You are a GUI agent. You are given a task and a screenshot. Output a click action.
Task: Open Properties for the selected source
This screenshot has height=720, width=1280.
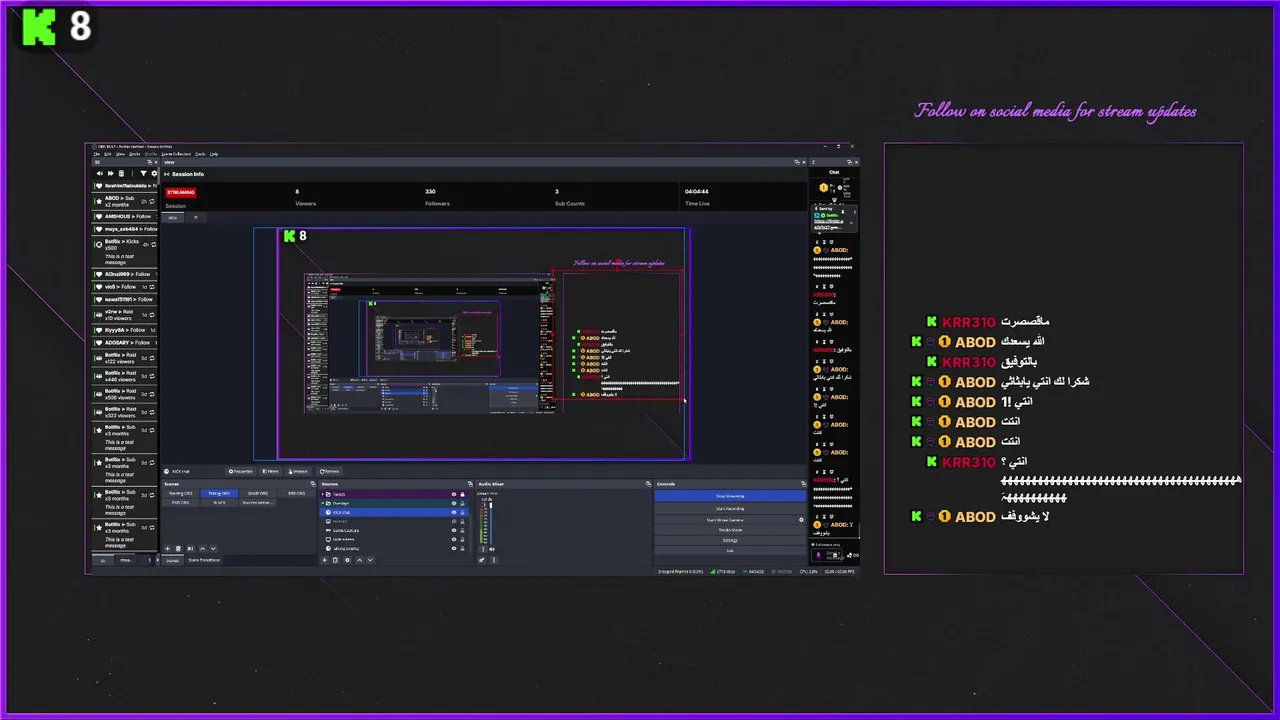(x=241, y=471)
